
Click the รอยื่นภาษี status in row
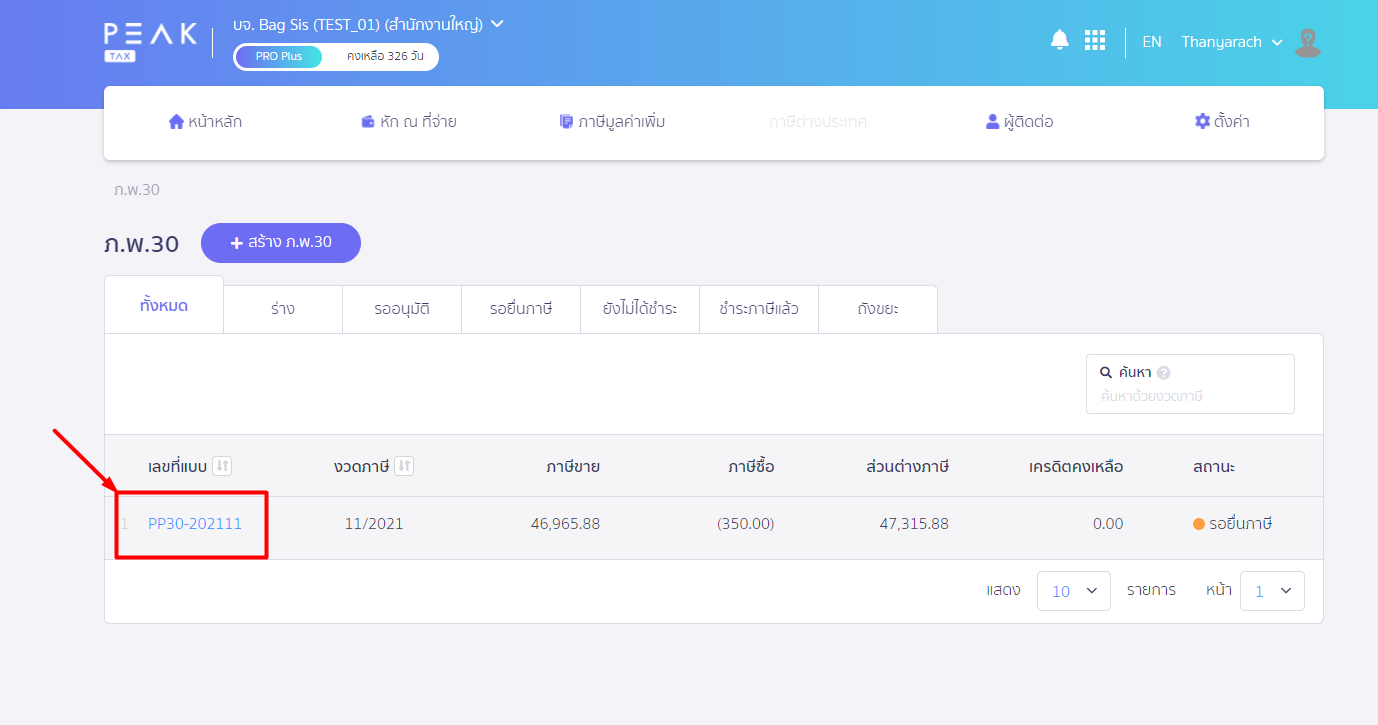point(1233,523)
